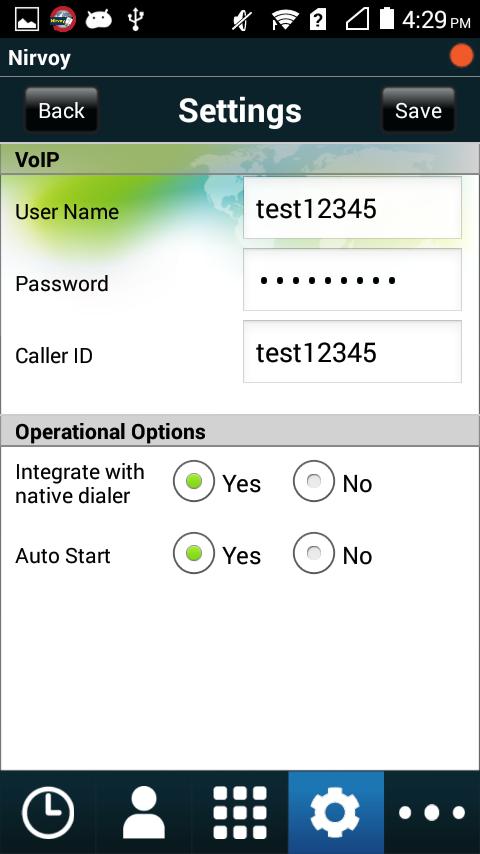Click the Save button
This screenshot has width=480, height=854.
pyautogui.click(x=418, y=110)
